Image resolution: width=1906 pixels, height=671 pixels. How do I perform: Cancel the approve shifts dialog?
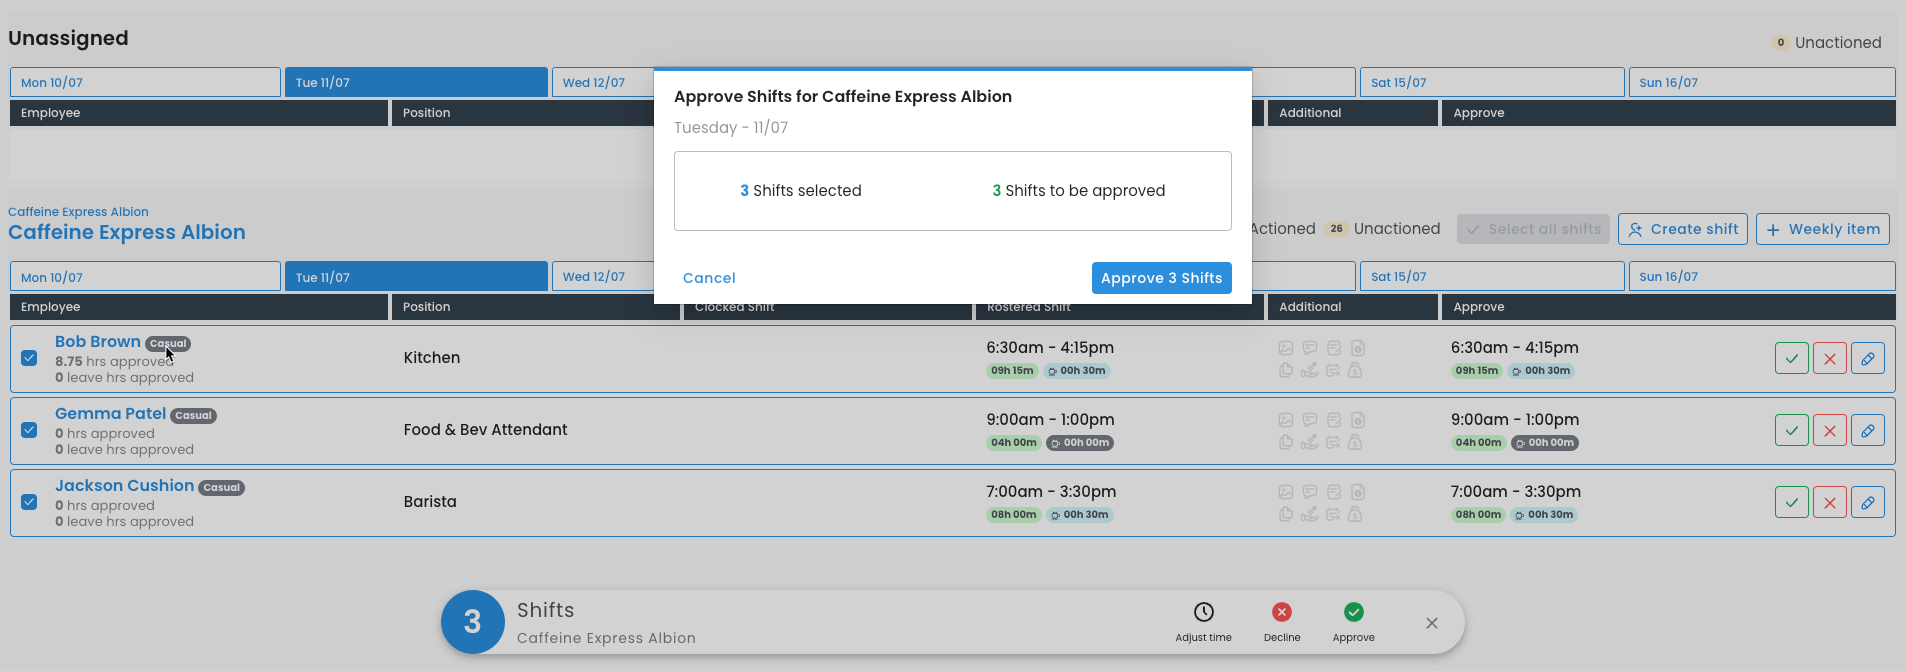coord(709,278)
